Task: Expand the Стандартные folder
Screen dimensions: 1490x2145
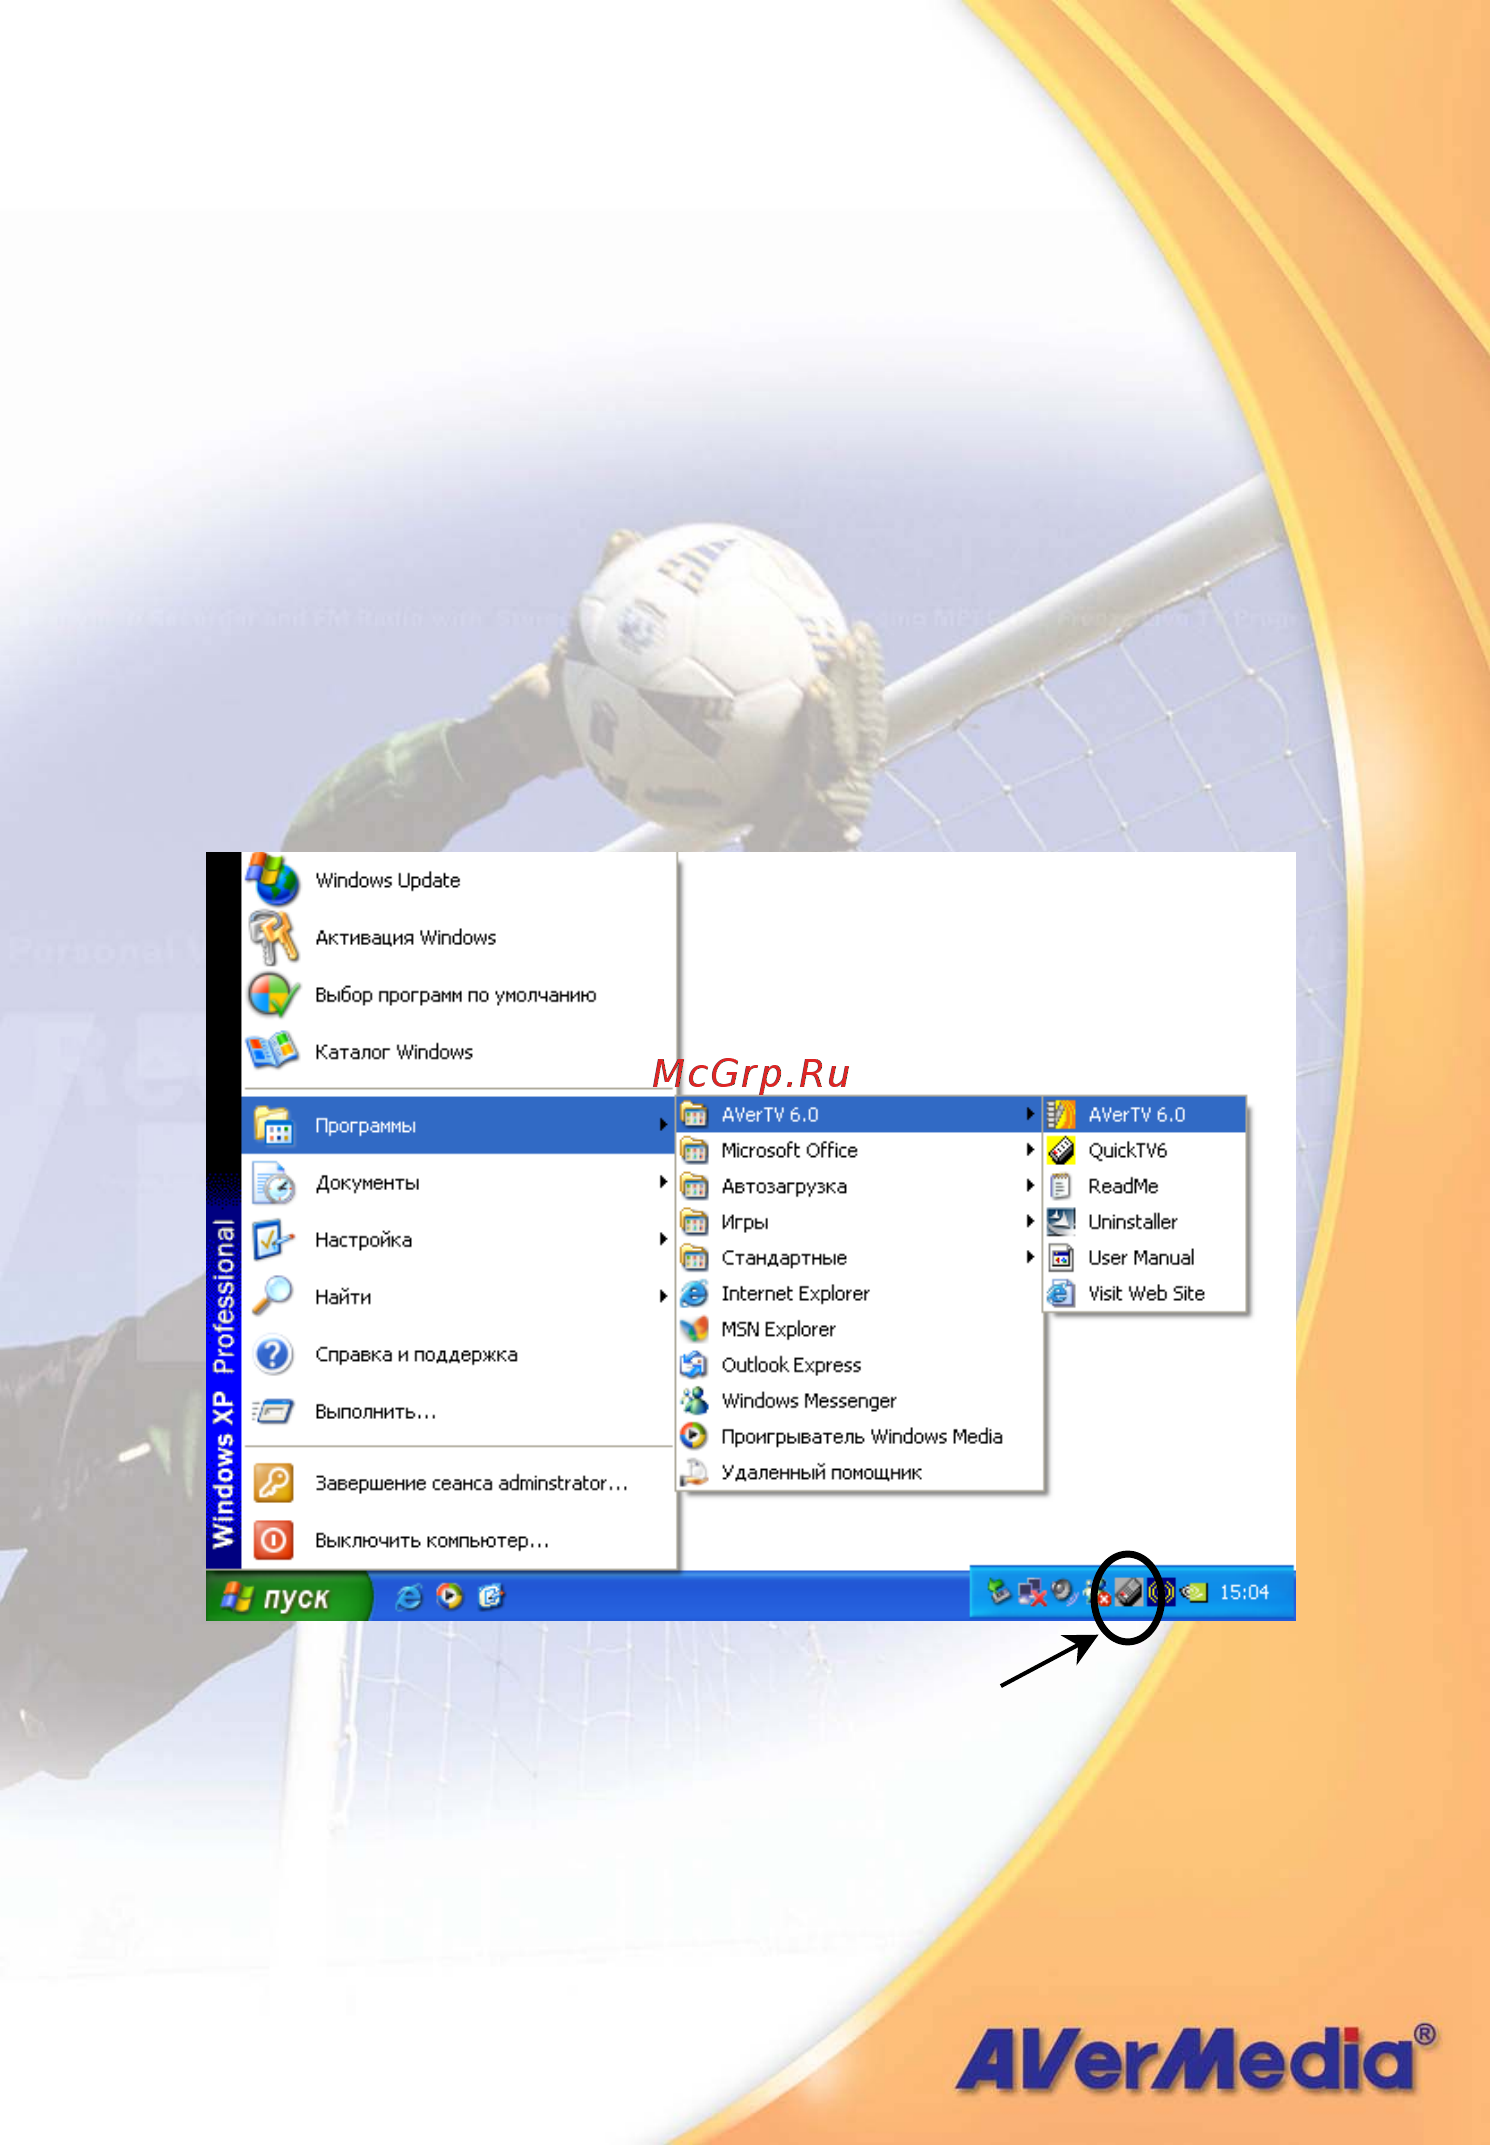Action: coord(859,1258)
